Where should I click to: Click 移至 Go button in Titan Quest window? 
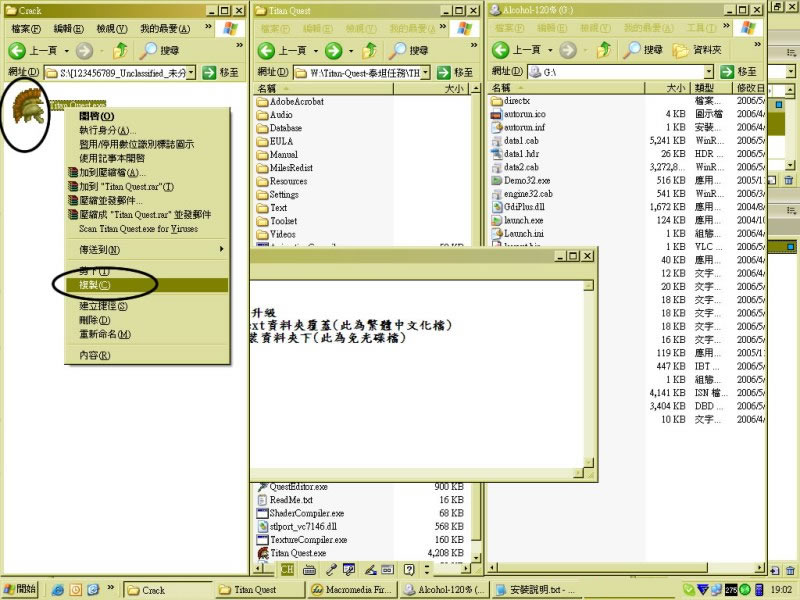[x=455, y=73]
